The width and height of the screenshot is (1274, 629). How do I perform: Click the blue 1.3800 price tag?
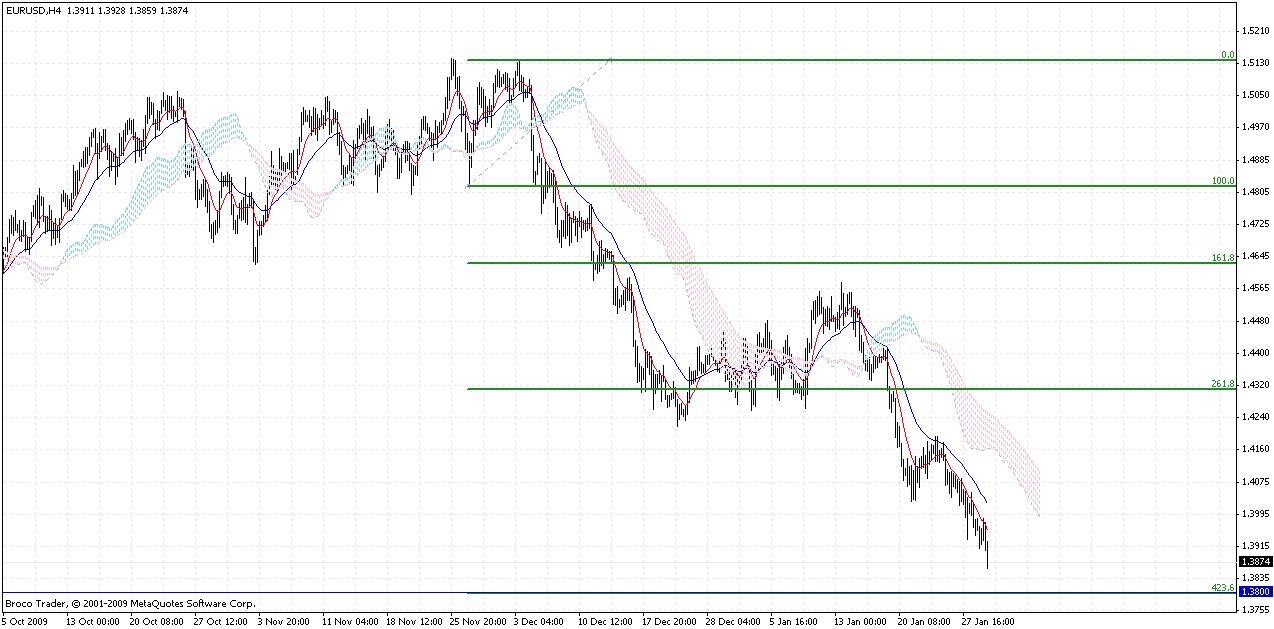click(x=1256, y=592)
